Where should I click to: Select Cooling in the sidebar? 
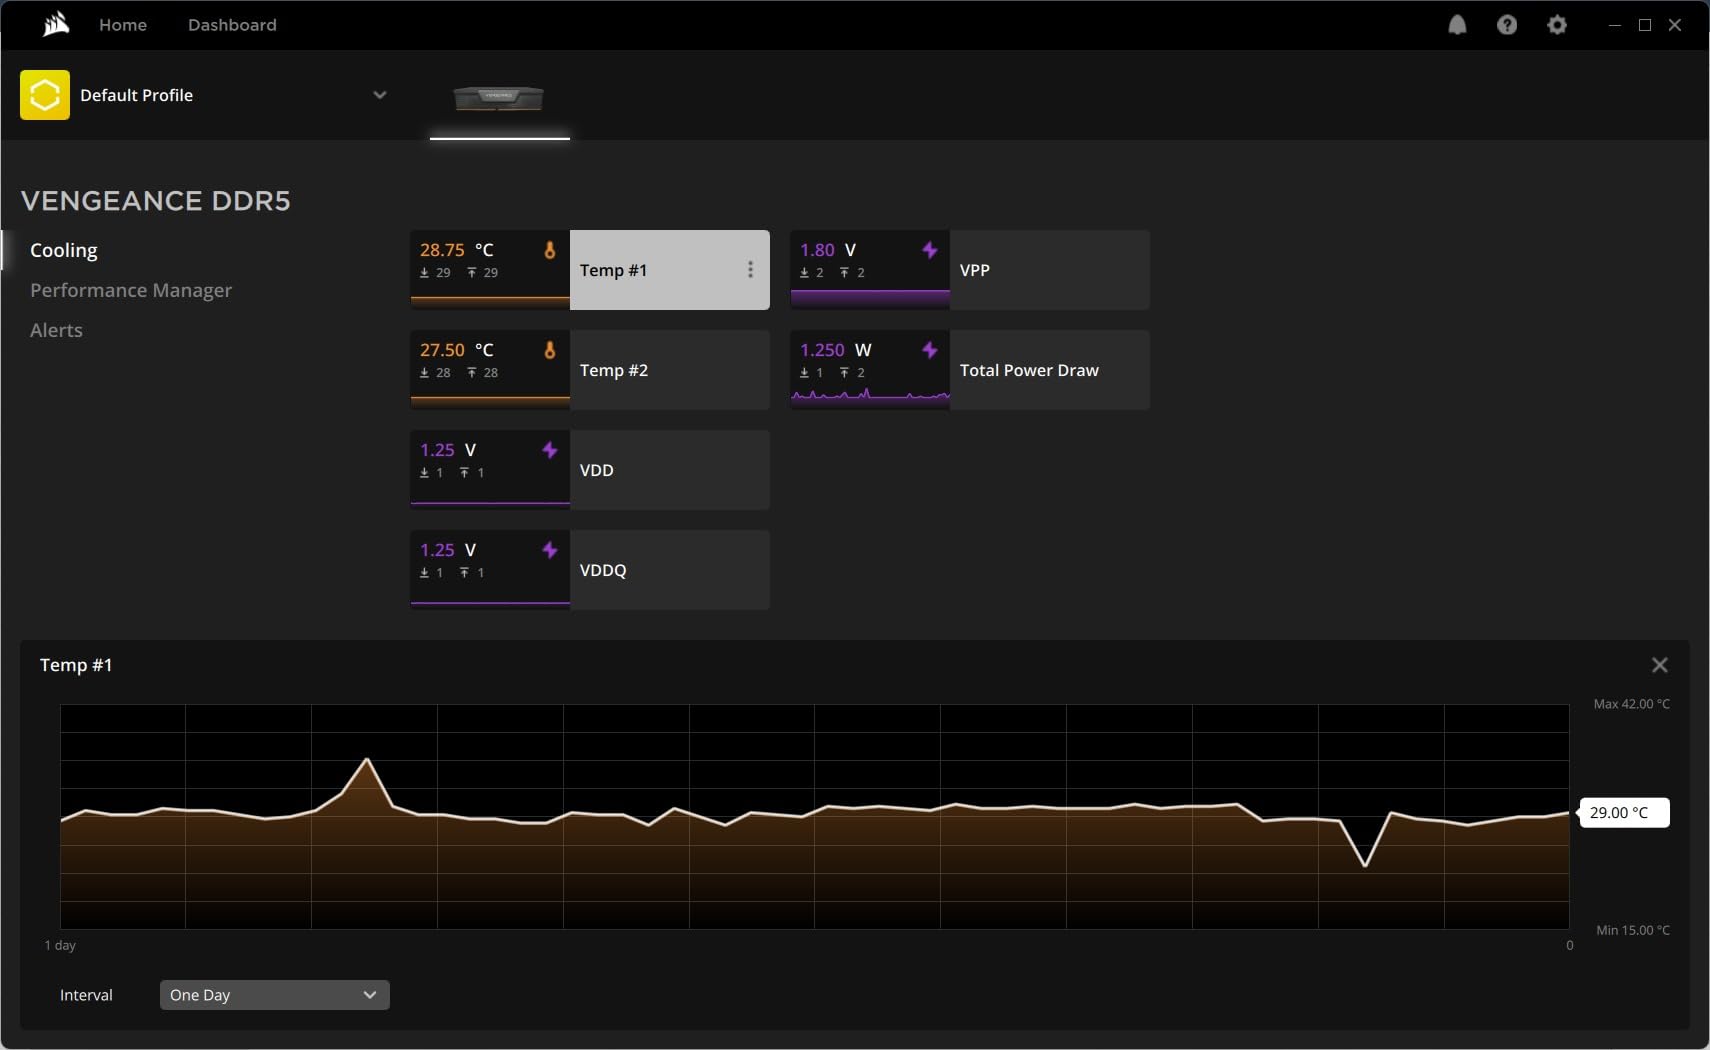(64, 250)
